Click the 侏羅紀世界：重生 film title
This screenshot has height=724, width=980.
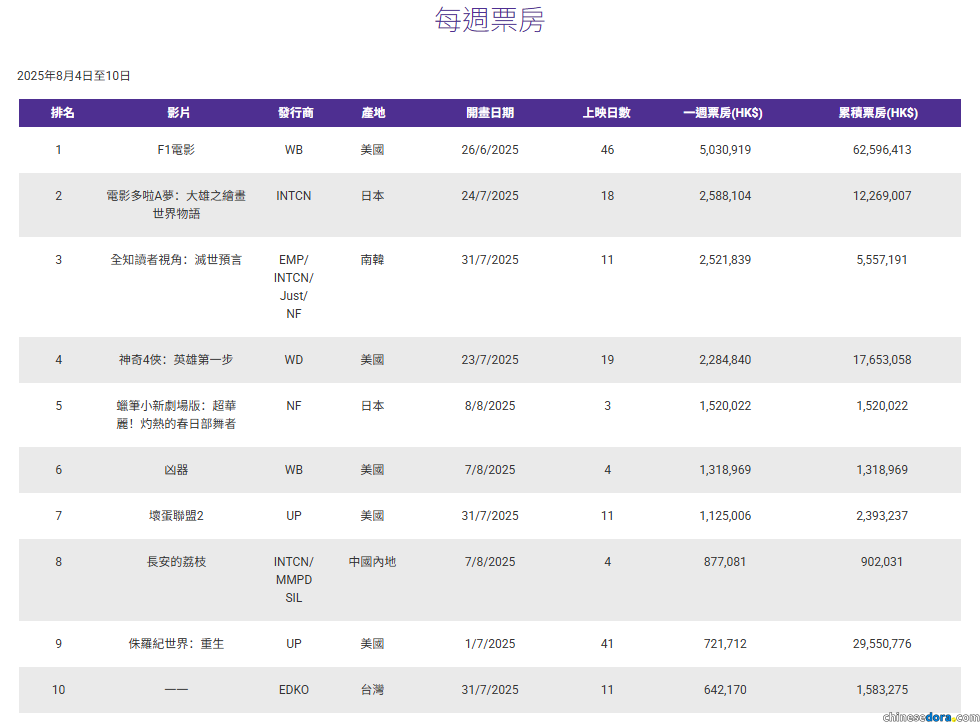coord(176,644)
